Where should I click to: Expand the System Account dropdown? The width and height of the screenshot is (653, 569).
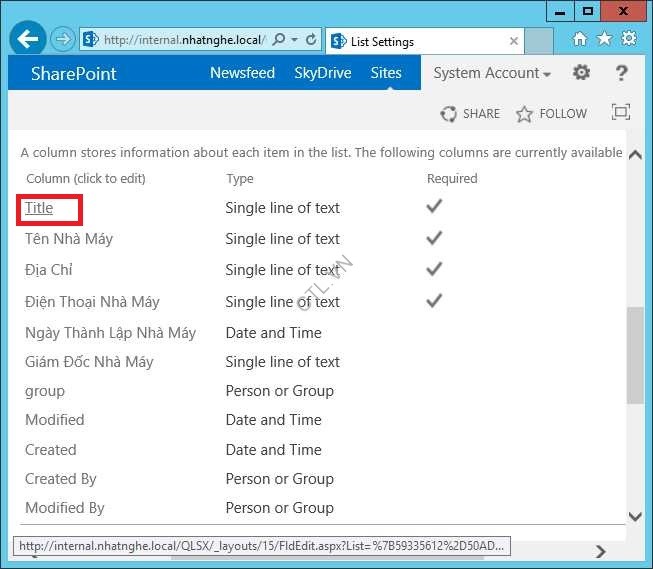(x=492, y=73)
